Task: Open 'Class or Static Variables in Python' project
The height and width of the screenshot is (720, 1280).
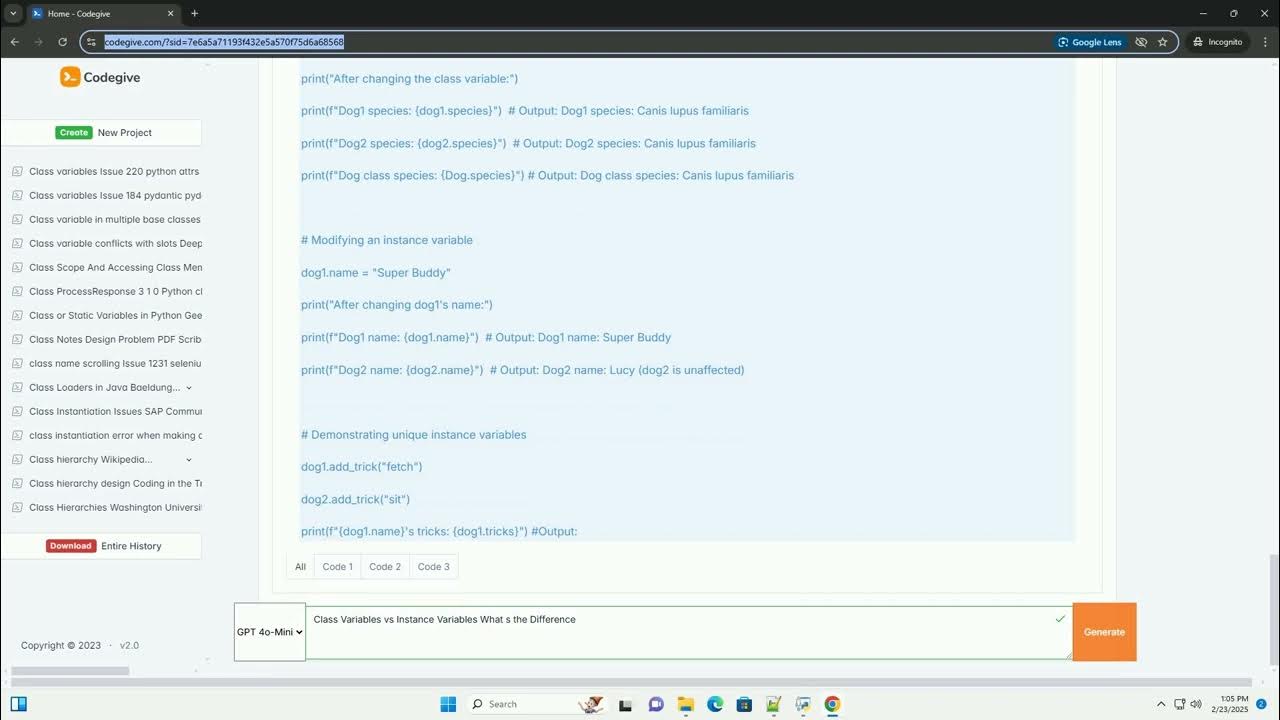Action: point(115,315)
